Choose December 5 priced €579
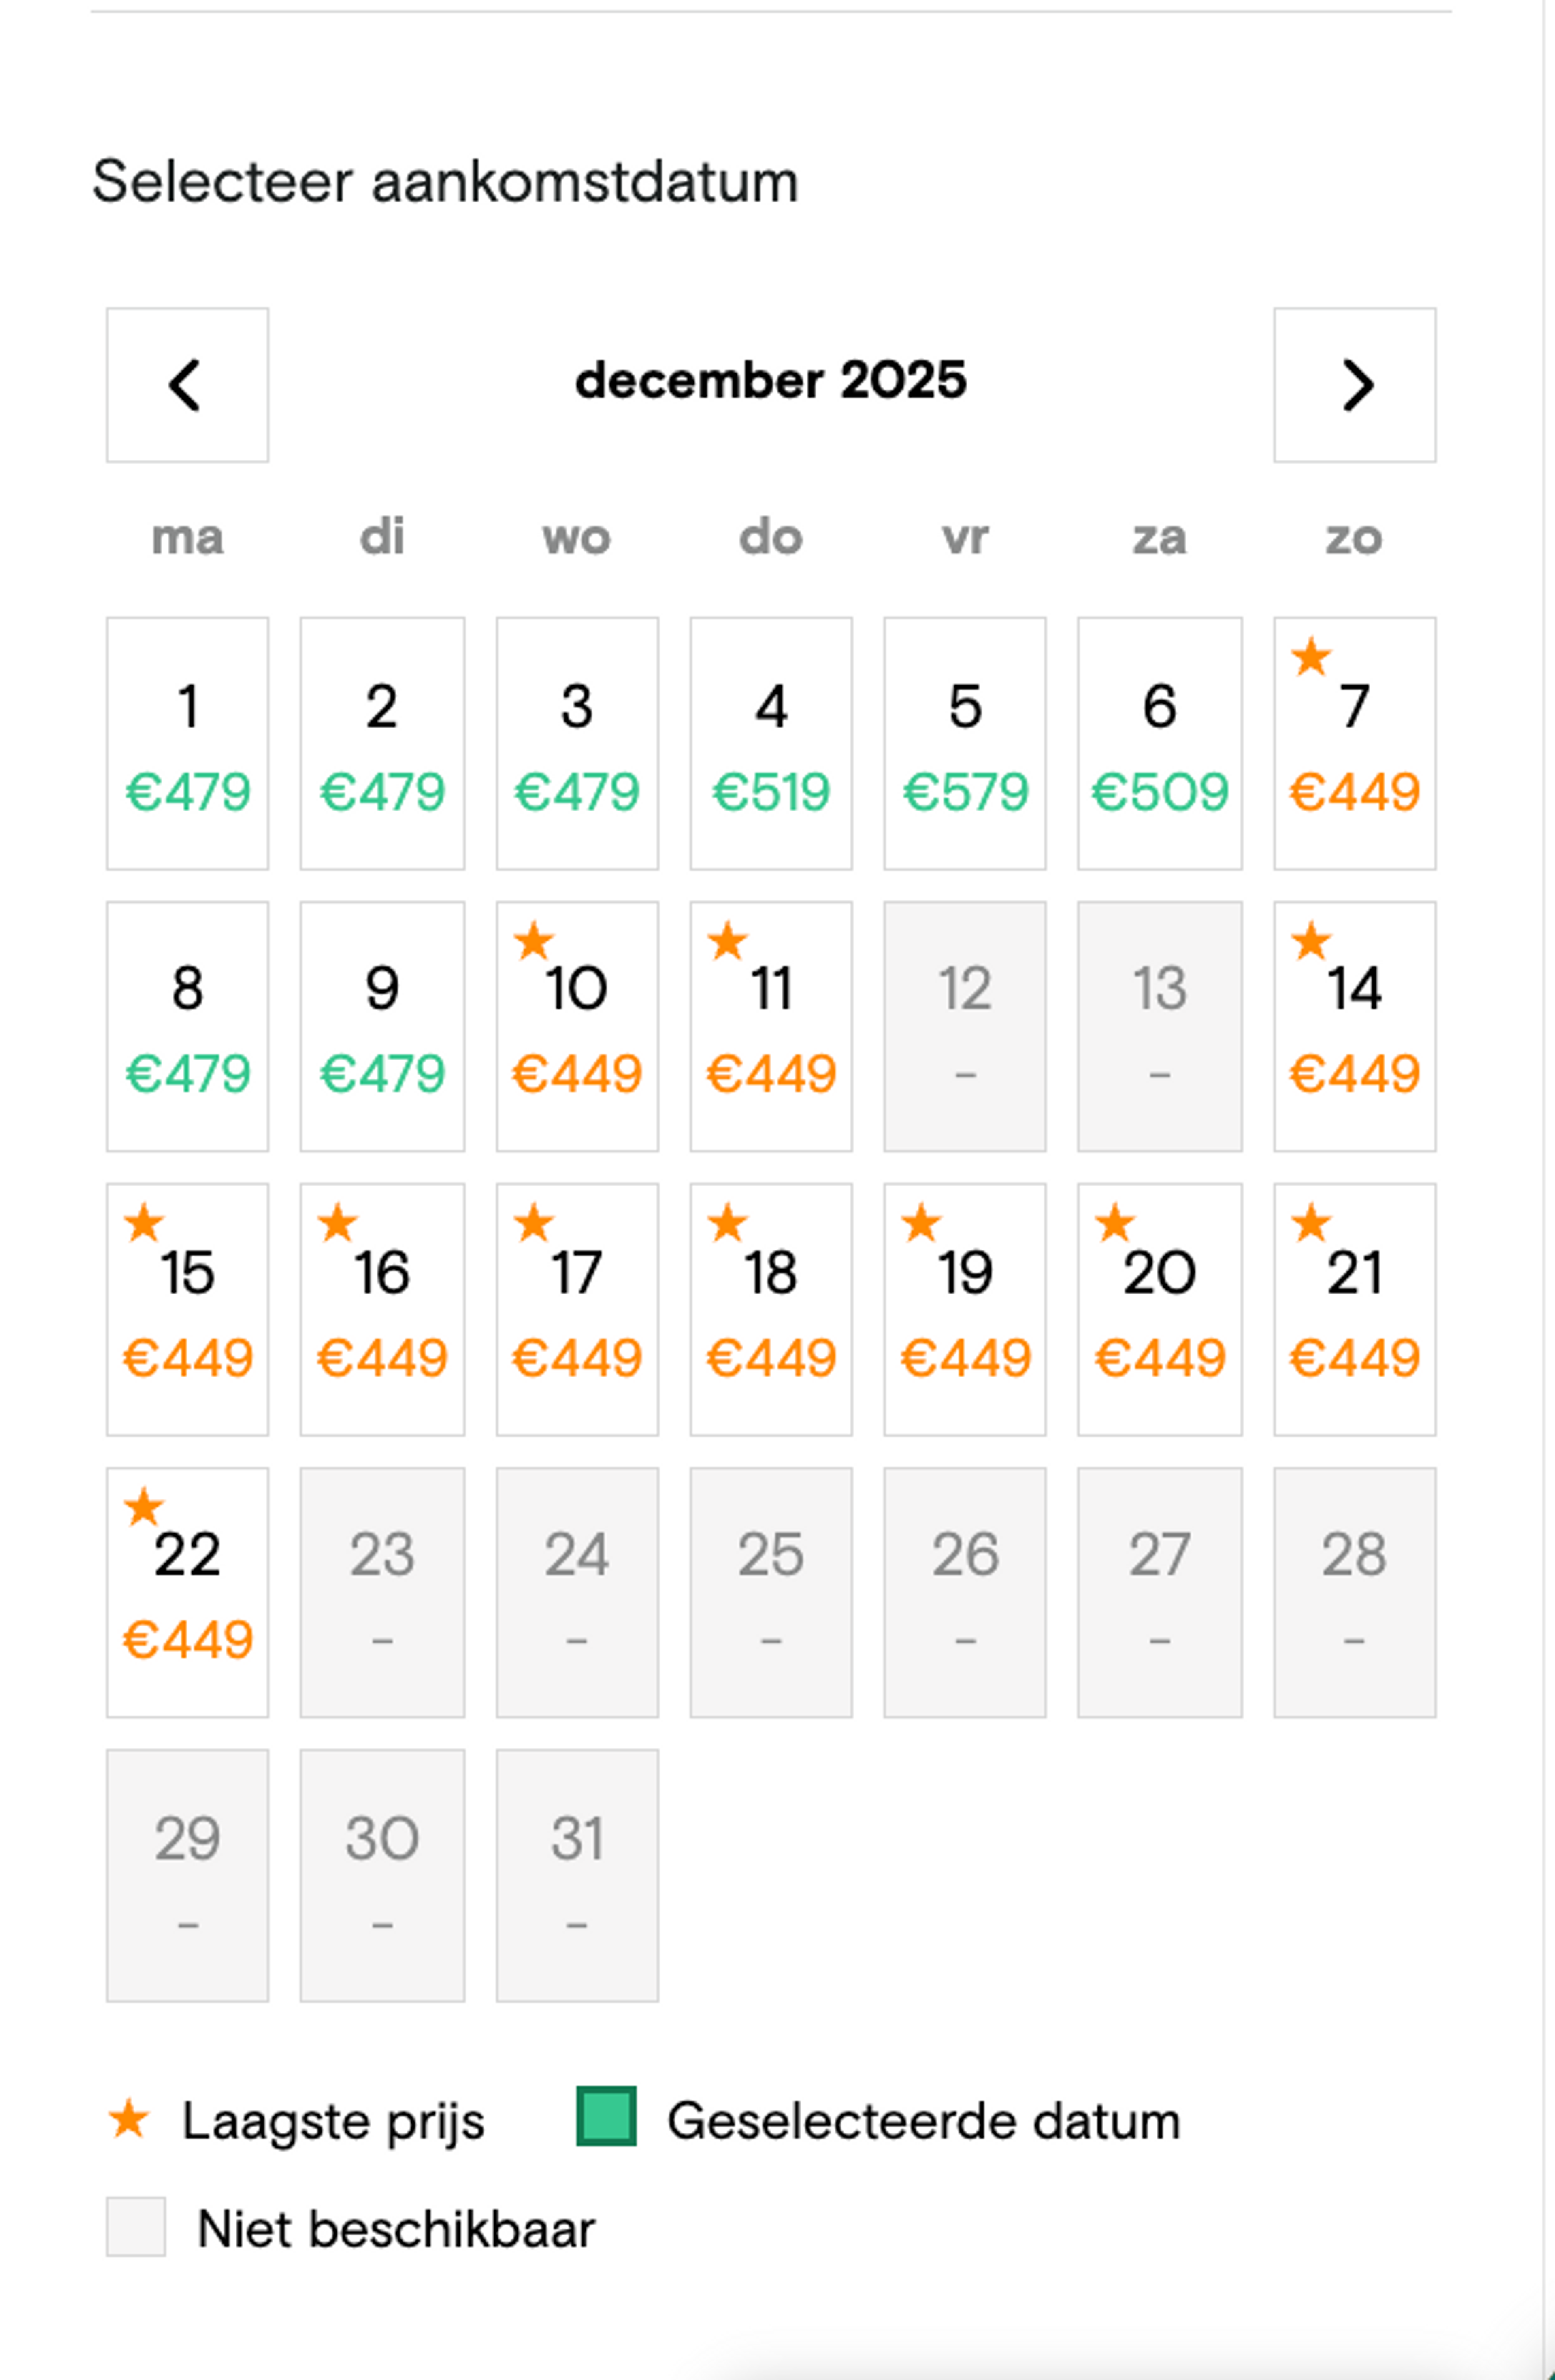The image size is (1555, 2380). coord(964,743)
